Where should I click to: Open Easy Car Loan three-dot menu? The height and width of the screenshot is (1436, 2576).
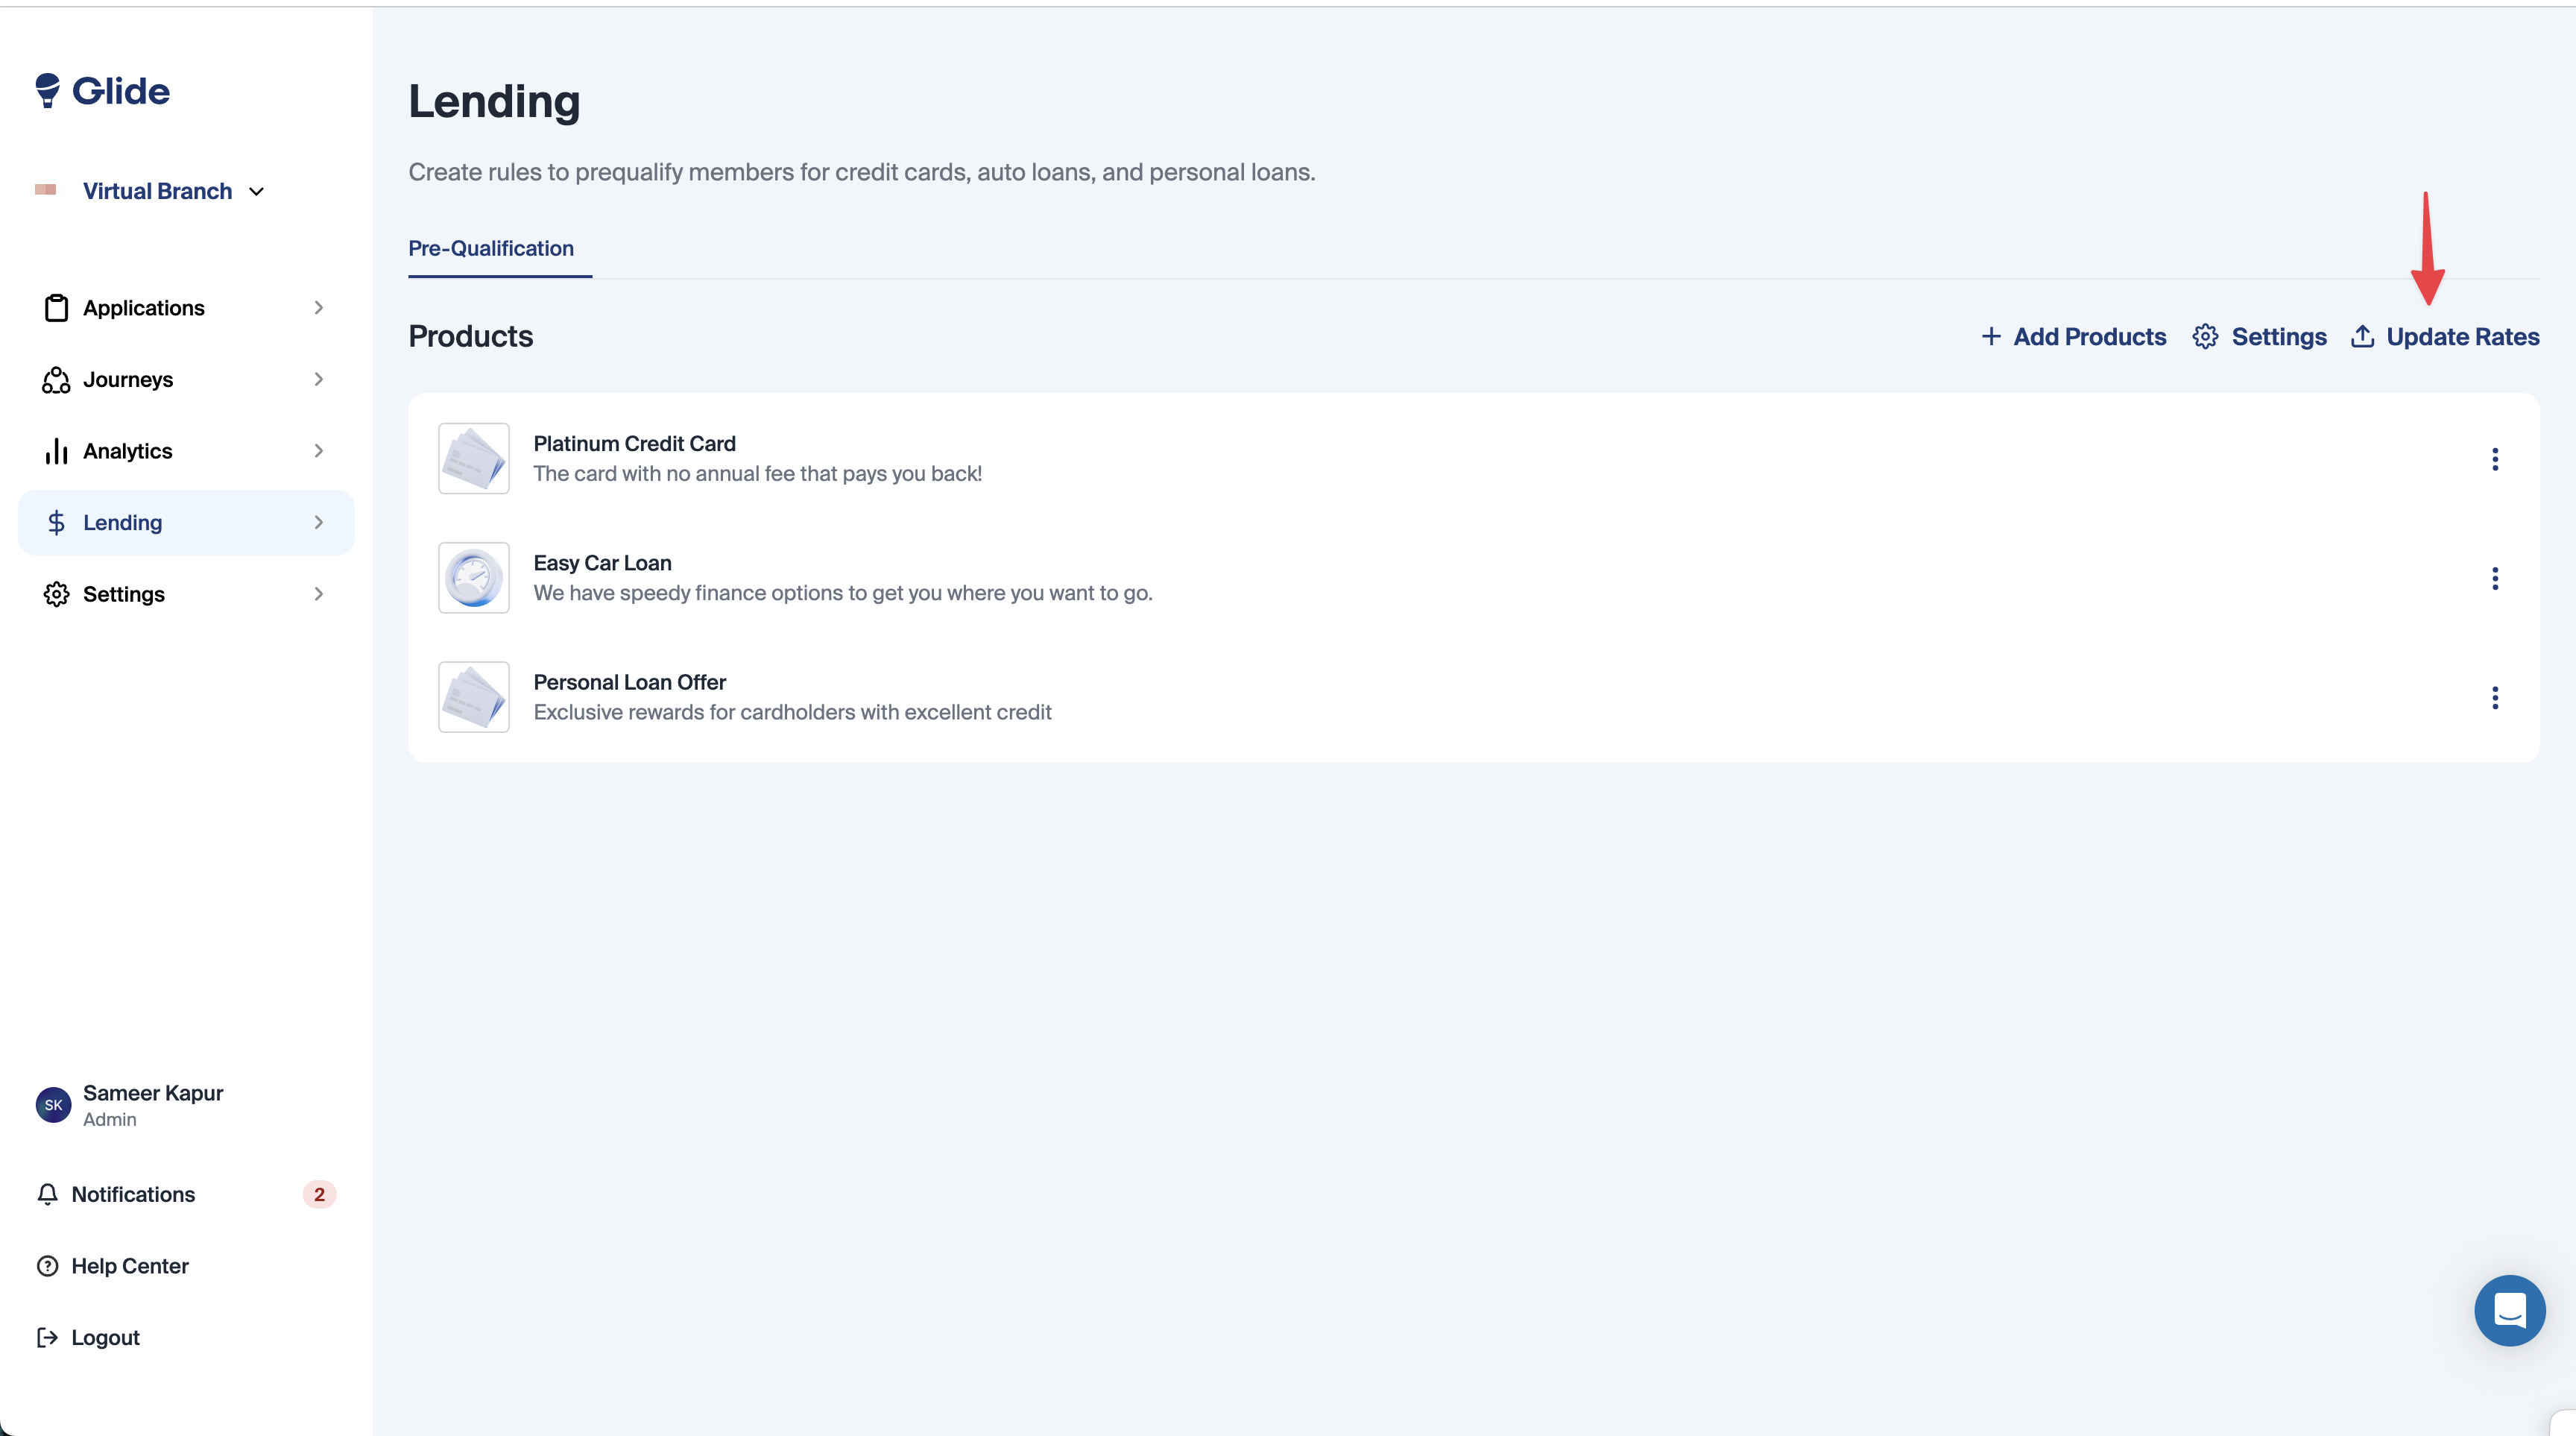2494,578
